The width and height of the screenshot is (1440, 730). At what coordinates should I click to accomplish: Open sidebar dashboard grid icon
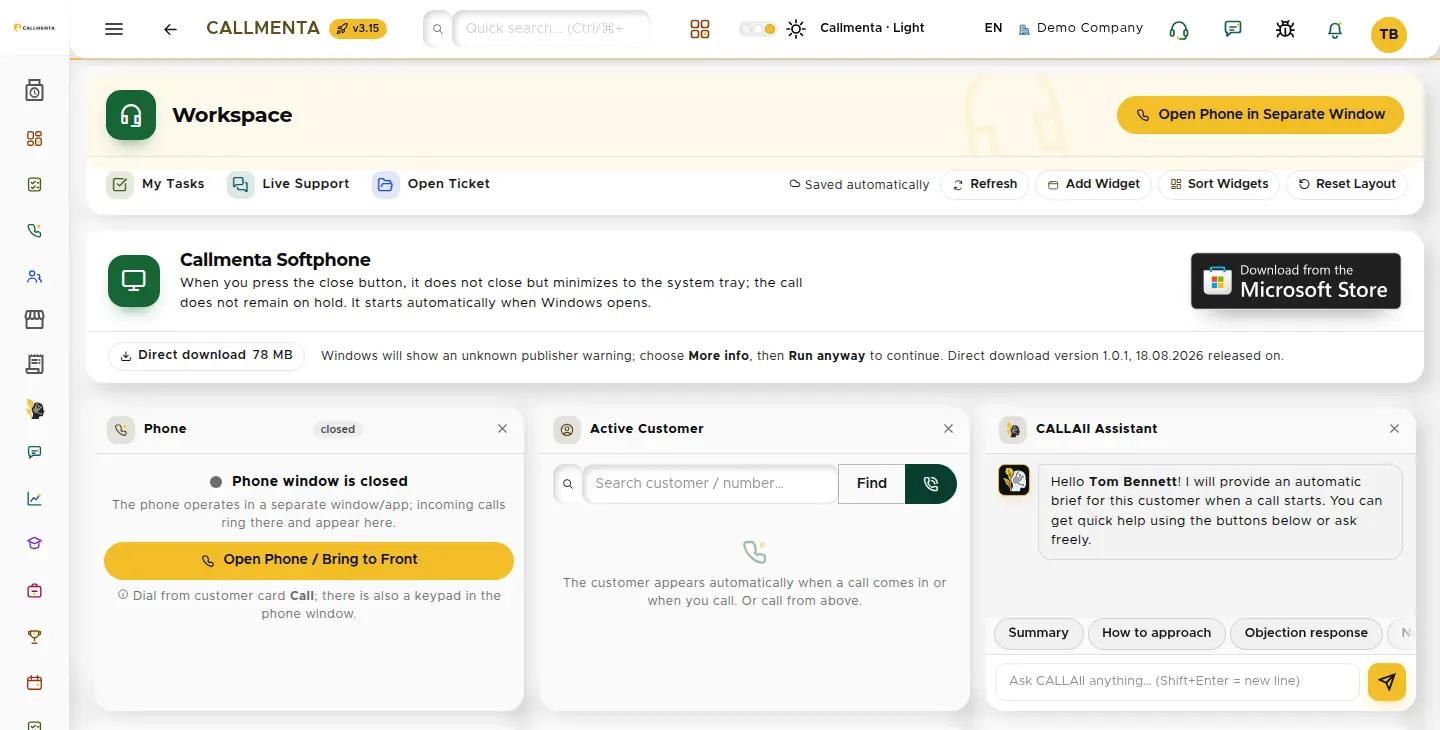35,139
